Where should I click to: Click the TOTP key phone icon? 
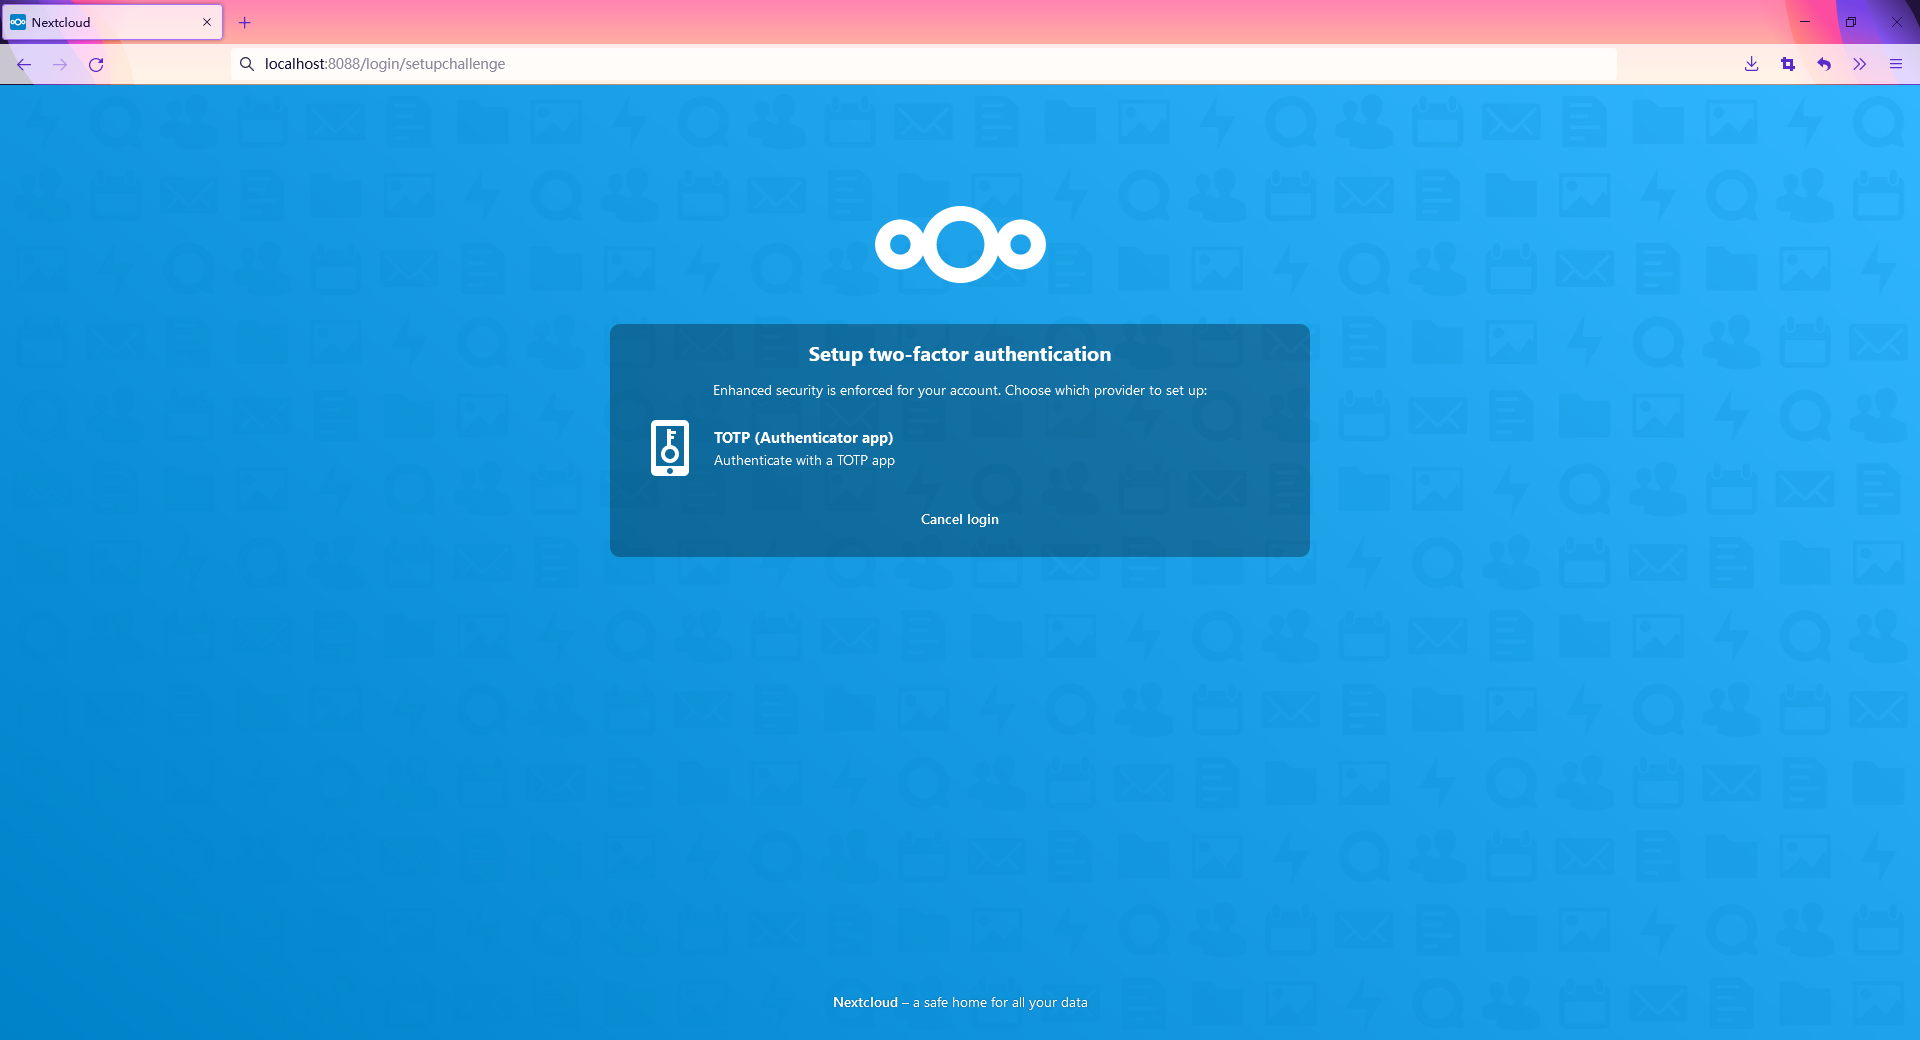670,448
